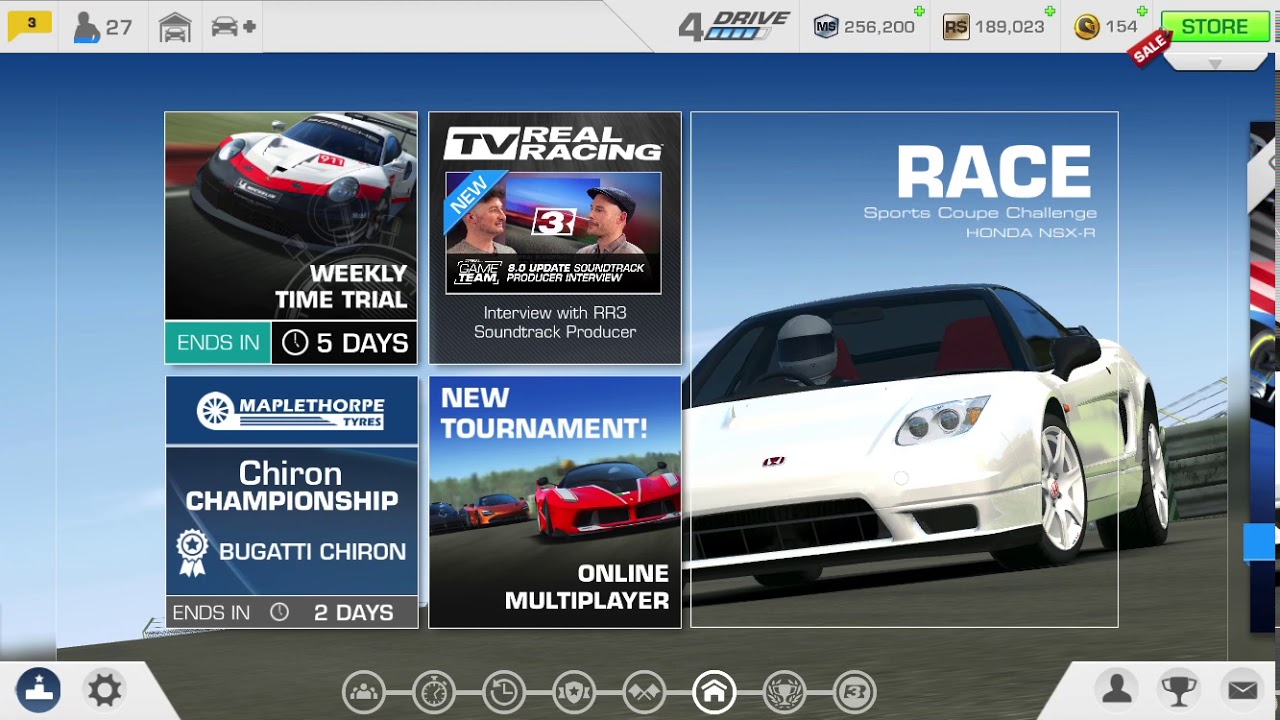Open the Chiron Championship tile
Viewport: 1280px width, 720px height.
(x=291, y=502)
